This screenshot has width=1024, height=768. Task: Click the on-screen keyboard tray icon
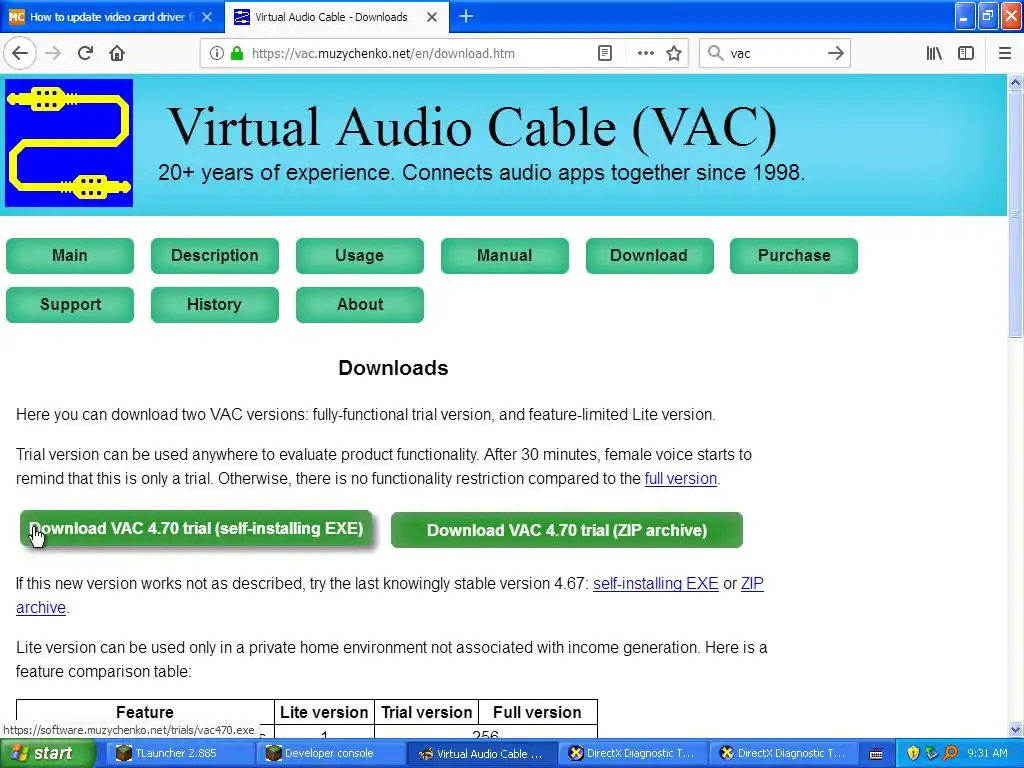(x=876, y=754)
